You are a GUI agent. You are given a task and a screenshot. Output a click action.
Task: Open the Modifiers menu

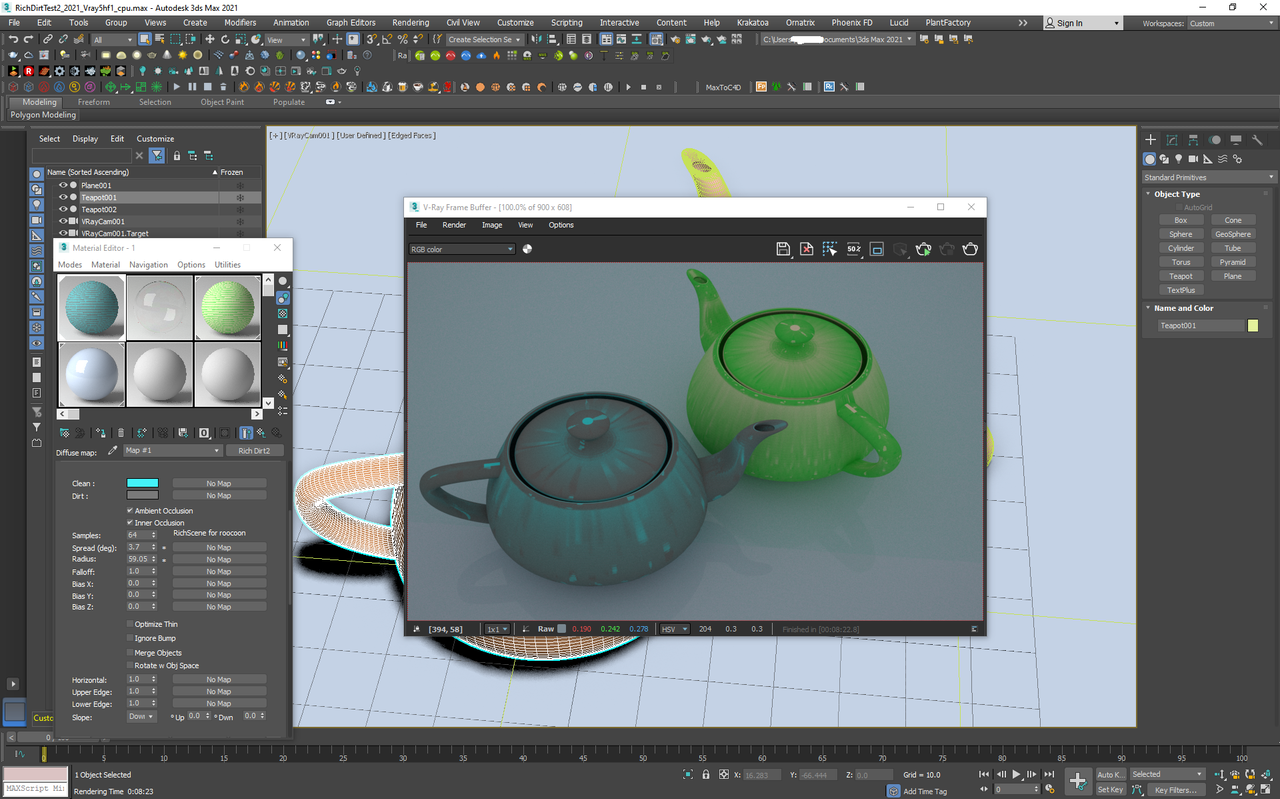point(240,22)
